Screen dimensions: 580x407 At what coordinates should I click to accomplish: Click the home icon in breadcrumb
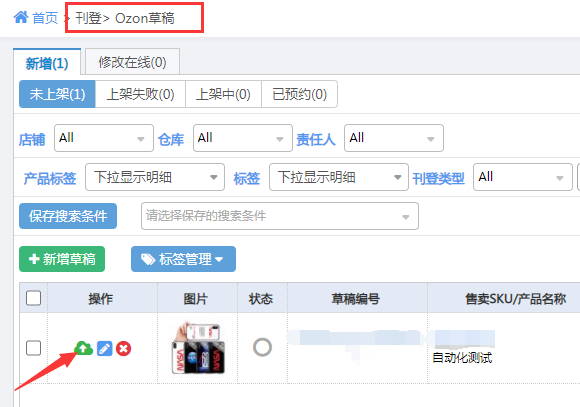point(21,17)
